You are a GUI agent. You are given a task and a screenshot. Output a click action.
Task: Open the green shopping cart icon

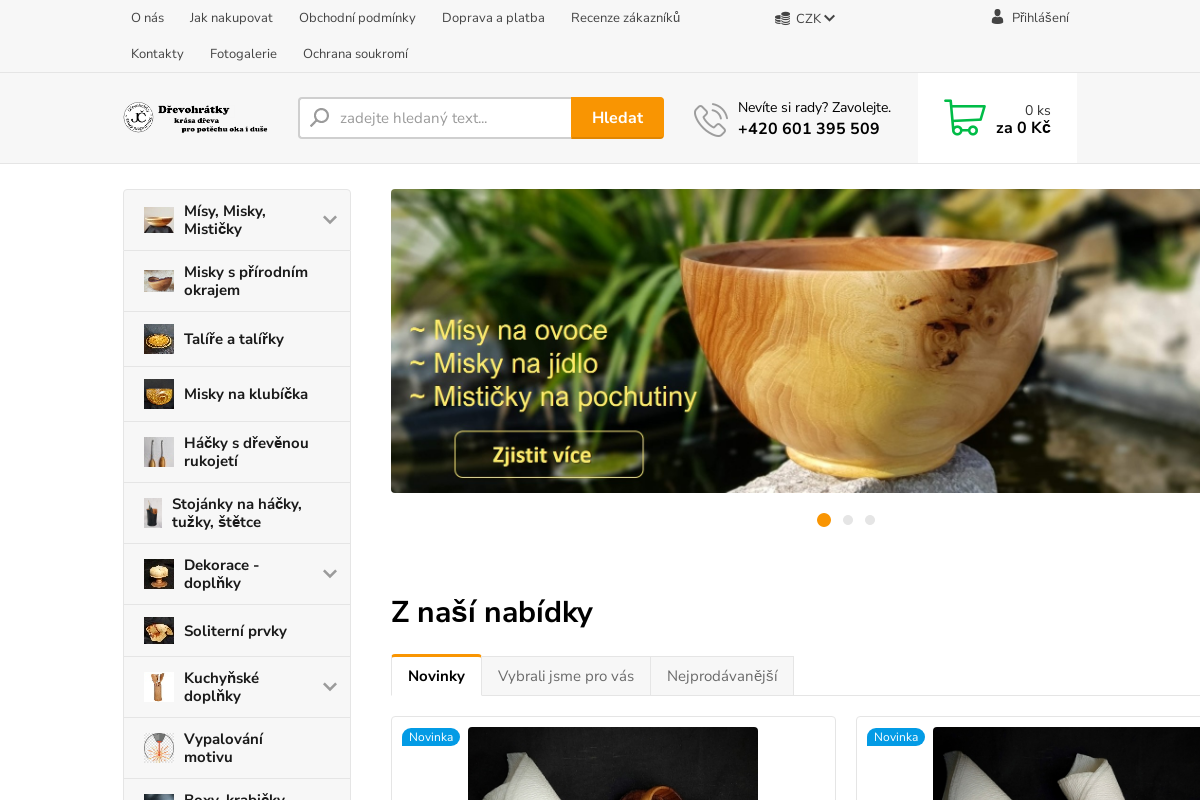(965, 117)
